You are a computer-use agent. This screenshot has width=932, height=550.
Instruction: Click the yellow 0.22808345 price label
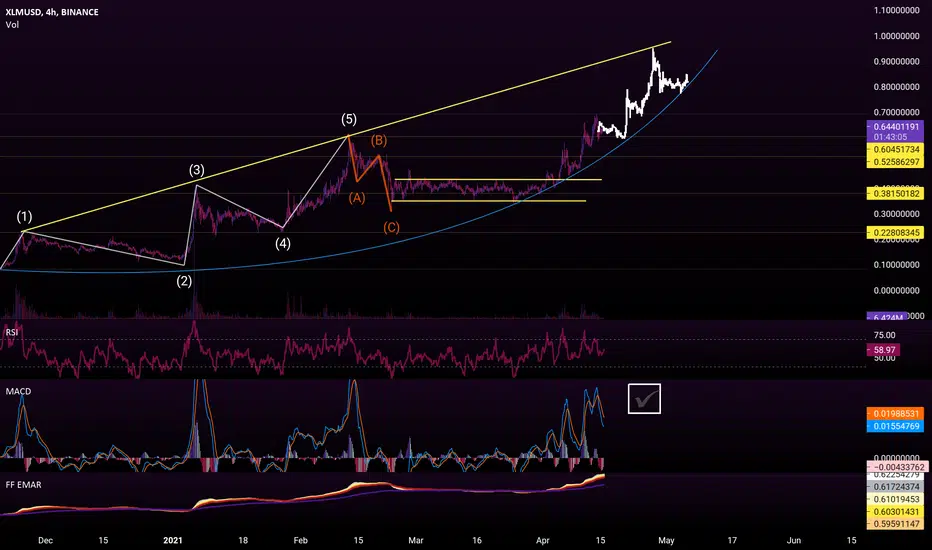pyautogui.click(x=895, y=232)
